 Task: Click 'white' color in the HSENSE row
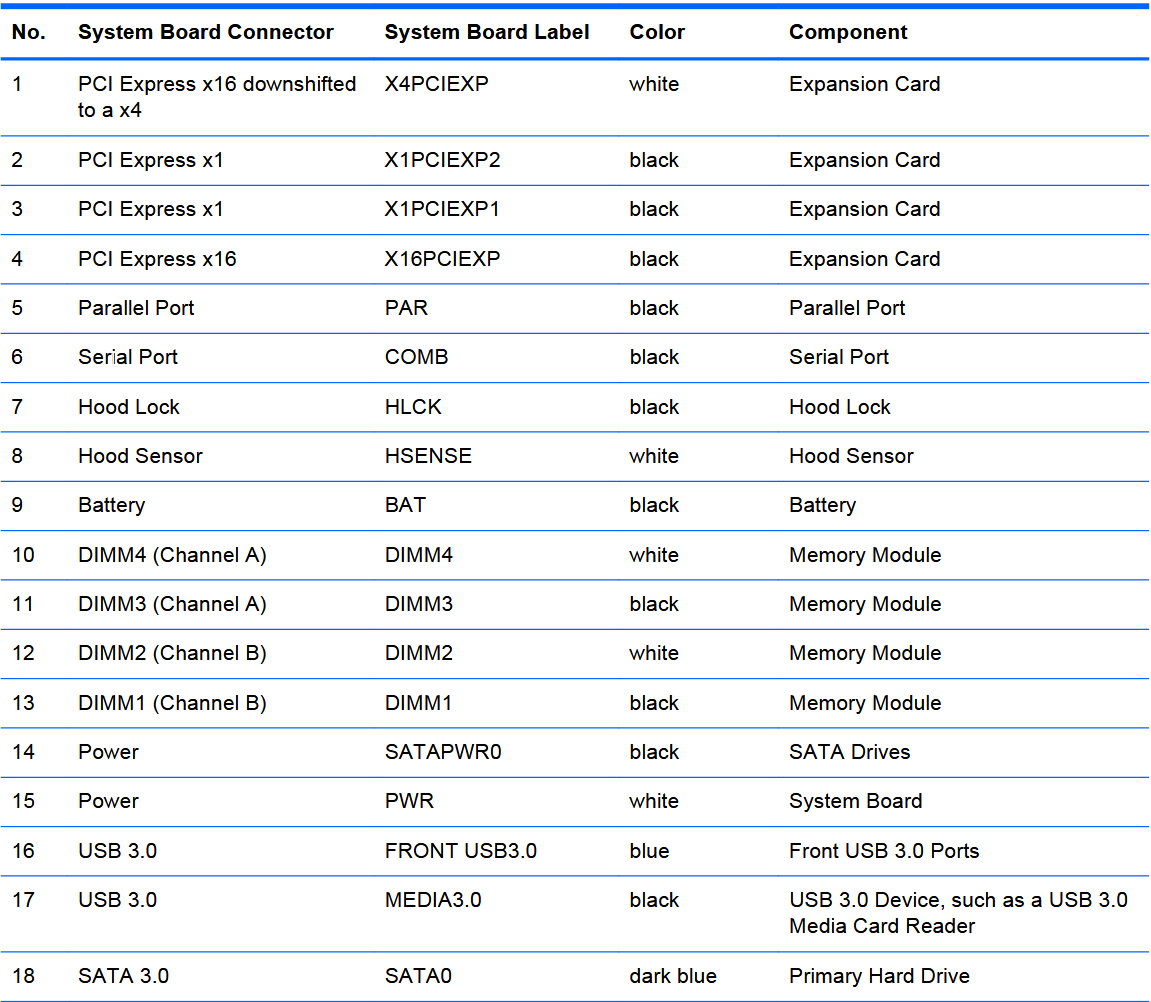[x=654, y=457]
